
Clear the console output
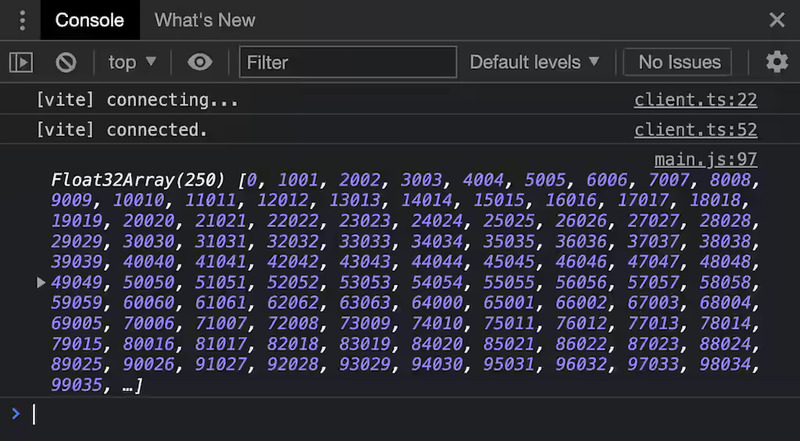click(66, 62)
